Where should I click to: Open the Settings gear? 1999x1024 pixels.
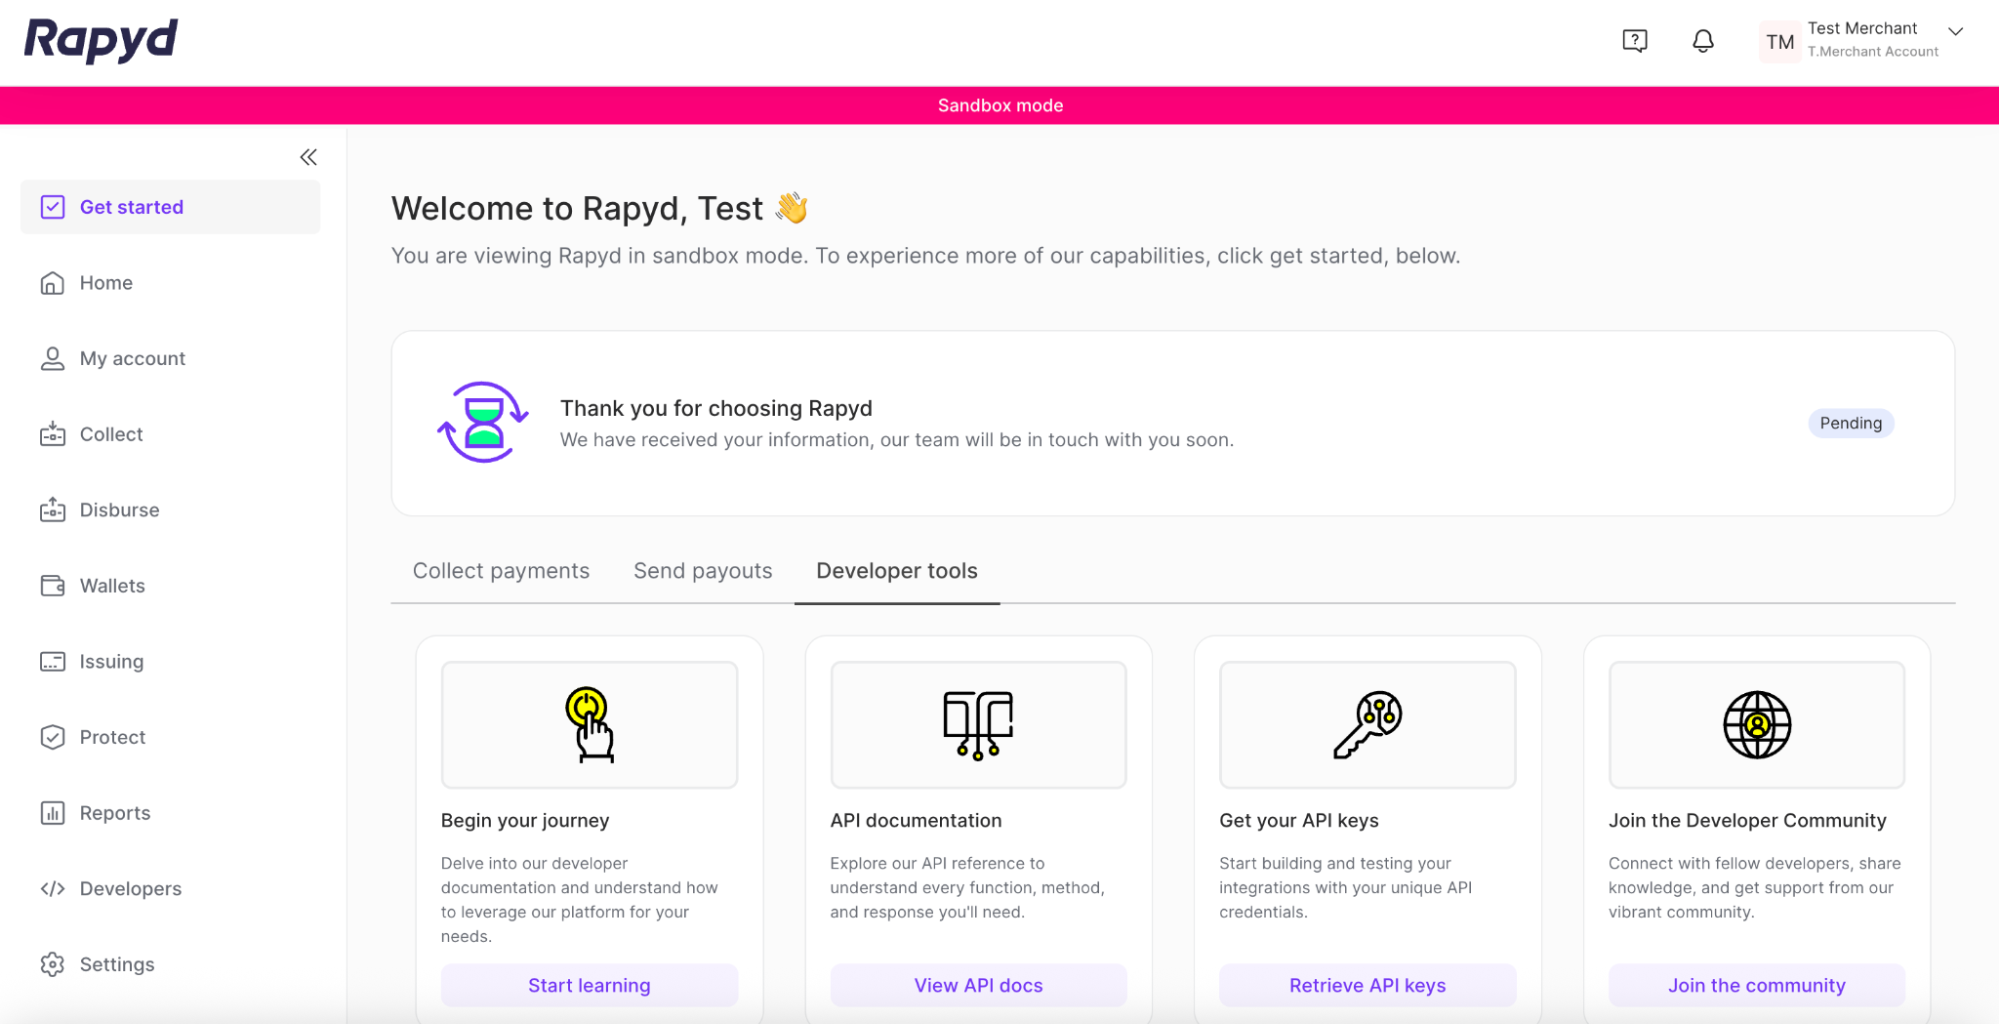coord(52,964)
